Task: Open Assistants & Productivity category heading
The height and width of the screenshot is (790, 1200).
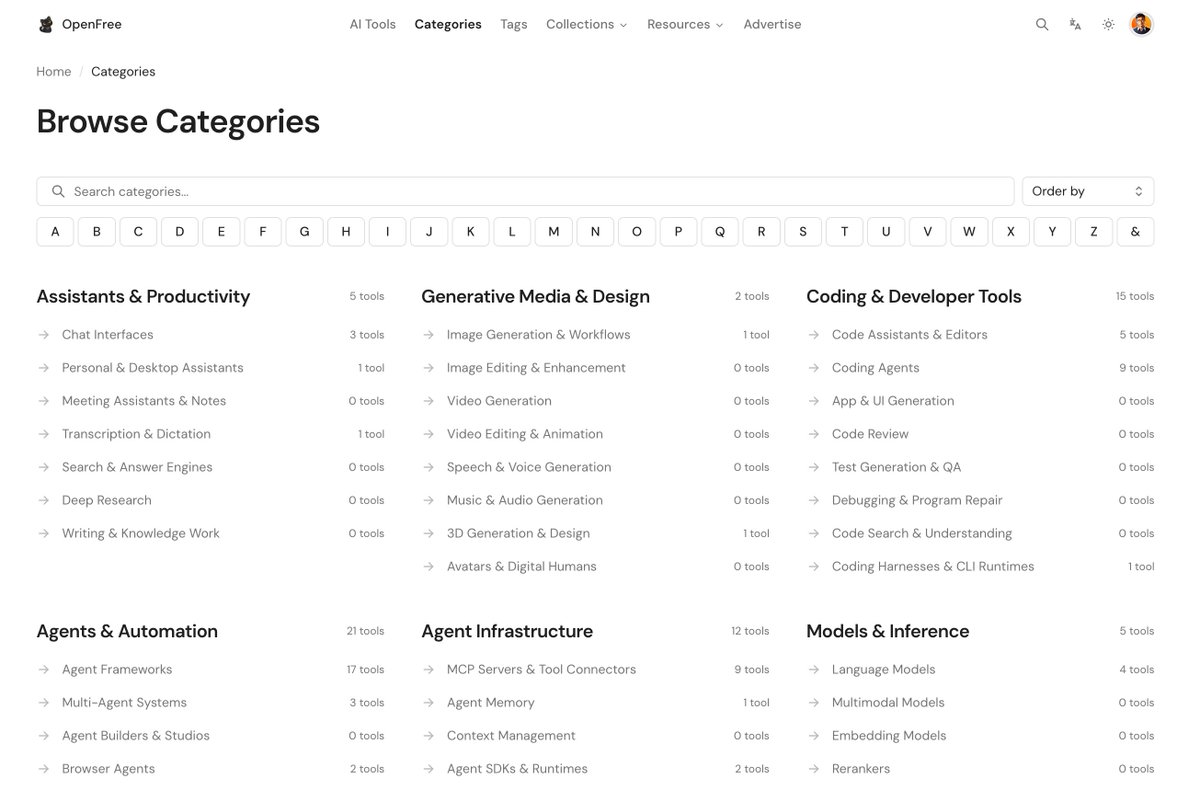Action: [143, 297]
